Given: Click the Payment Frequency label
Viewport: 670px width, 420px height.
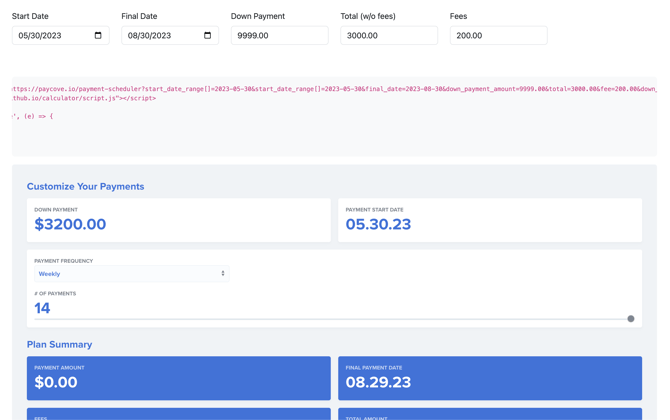Looking at the screenshot, I should tap(64, 261).
